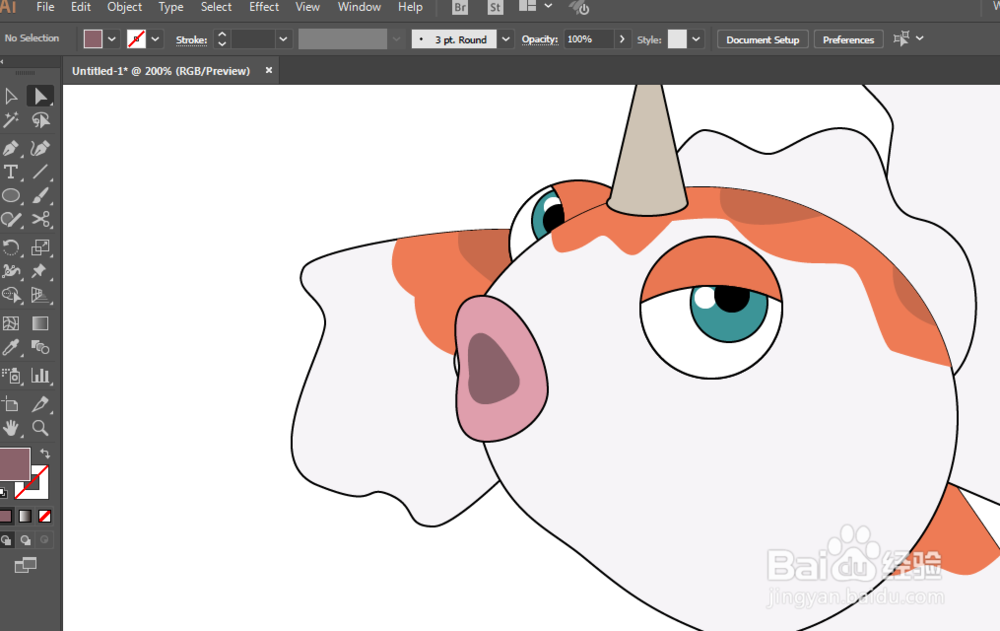Select the Shaper pencil tool

click(11, 220)
